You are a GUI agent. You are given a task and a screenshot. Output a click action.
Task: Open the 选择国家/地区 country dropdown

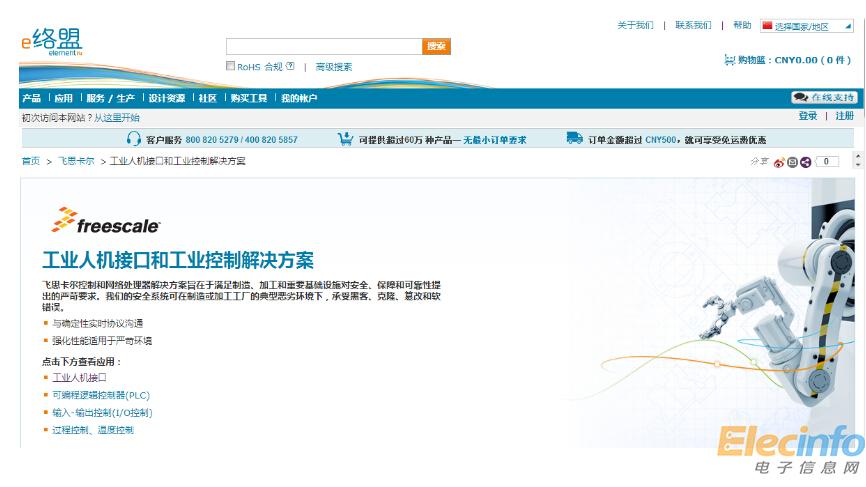pyautogui.click(x=806, y=26)
